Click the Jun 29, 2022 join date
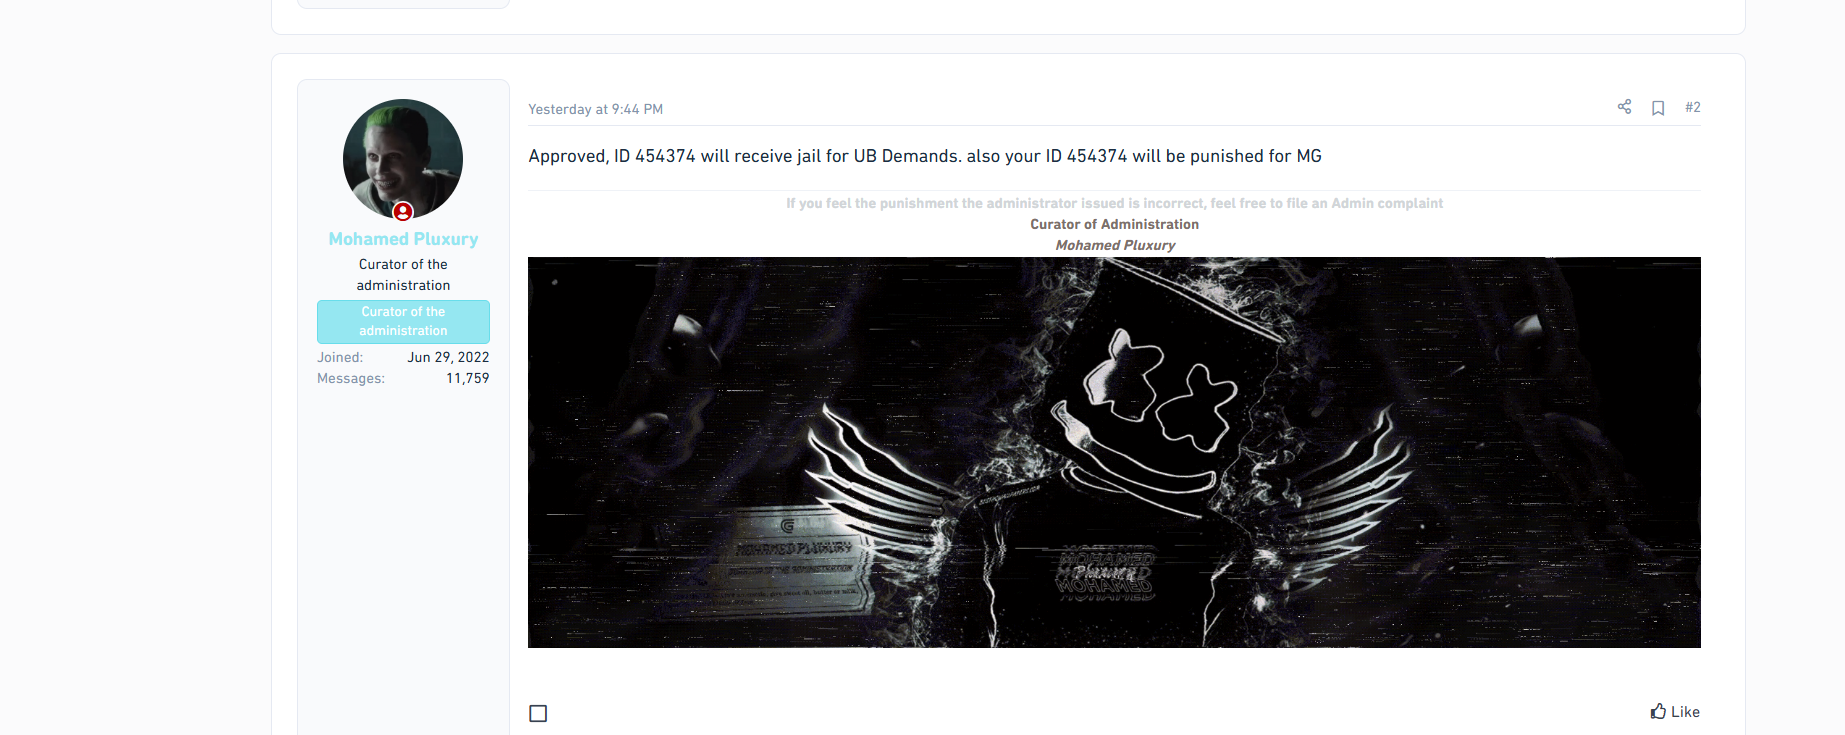1845x735 pixels. coord(448,357)
